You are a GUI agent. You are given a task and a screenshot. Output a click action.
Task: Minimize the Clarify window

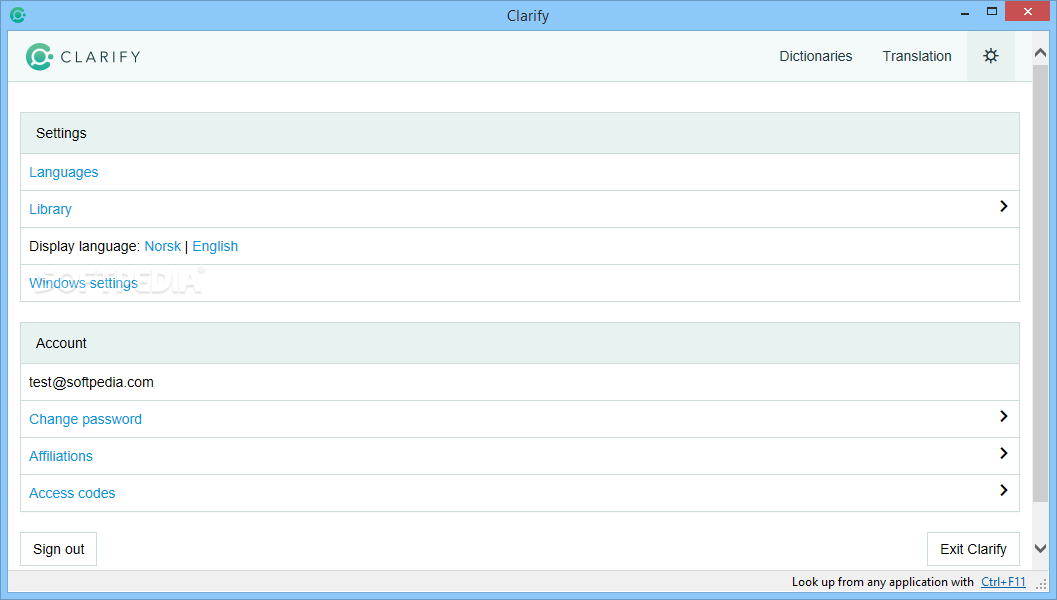point(965,12)
